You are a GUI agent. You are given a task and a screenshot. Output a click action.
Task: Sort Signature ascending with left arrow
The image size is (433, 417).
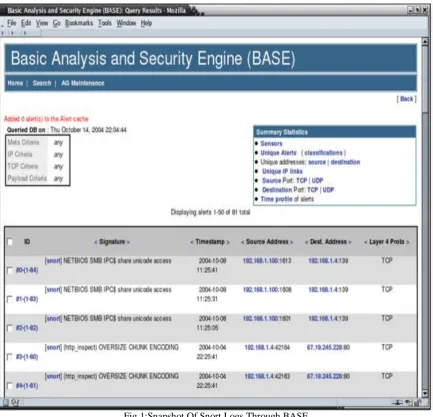click(x=96, y=242)
